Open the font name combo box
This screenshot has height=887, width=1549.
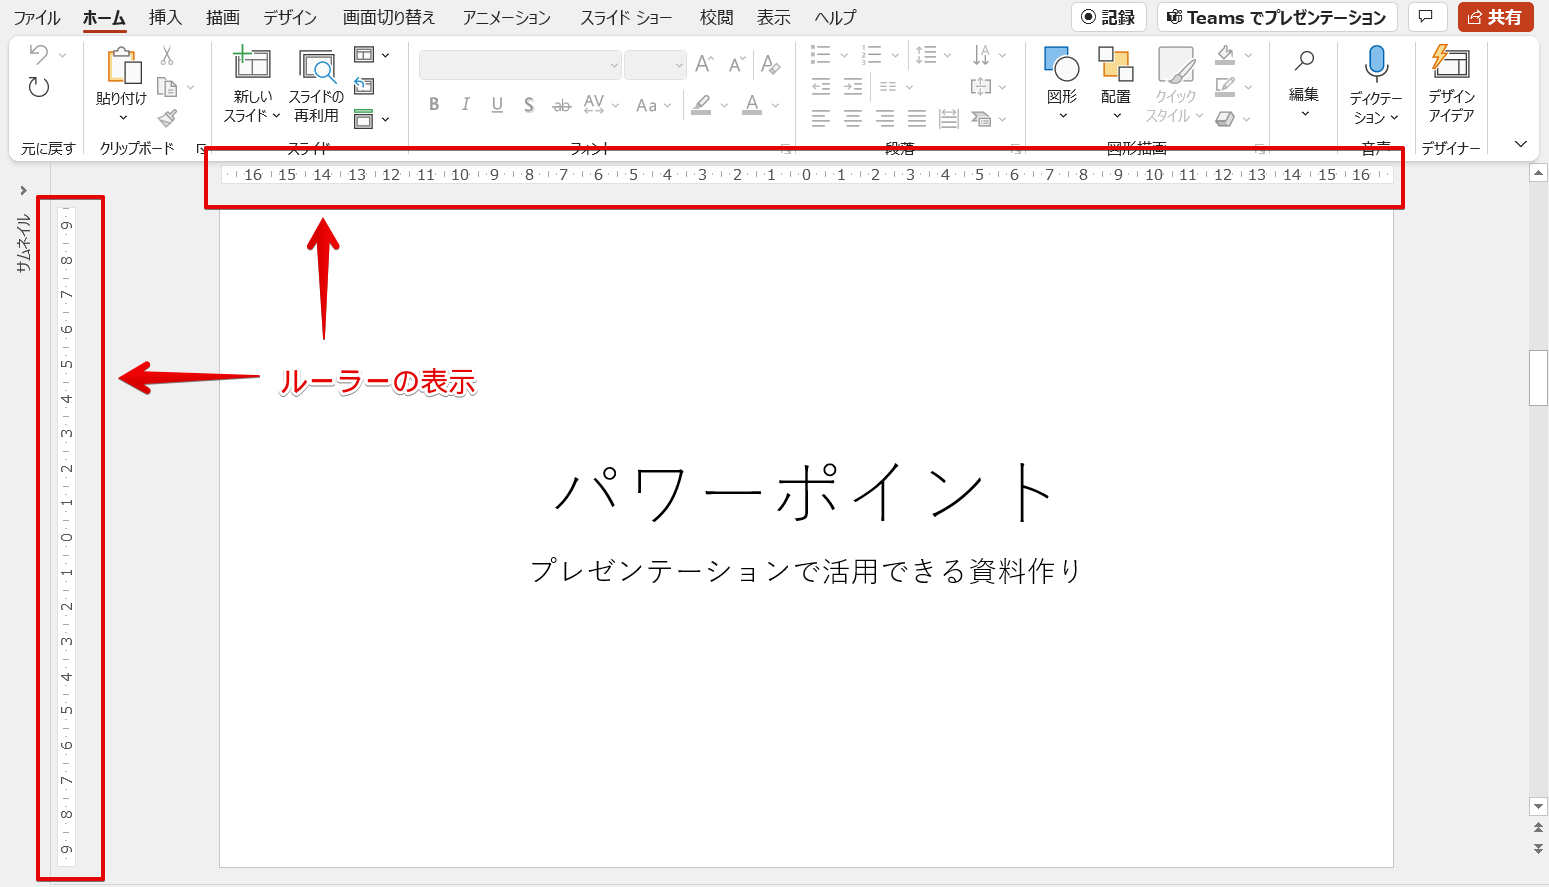(x=520, y=65)
